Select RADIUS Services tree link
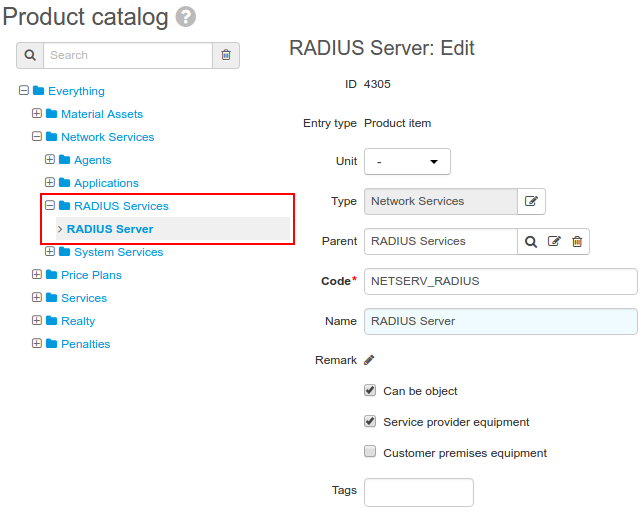The image size is (644, 520). click(x=122, y=206)
